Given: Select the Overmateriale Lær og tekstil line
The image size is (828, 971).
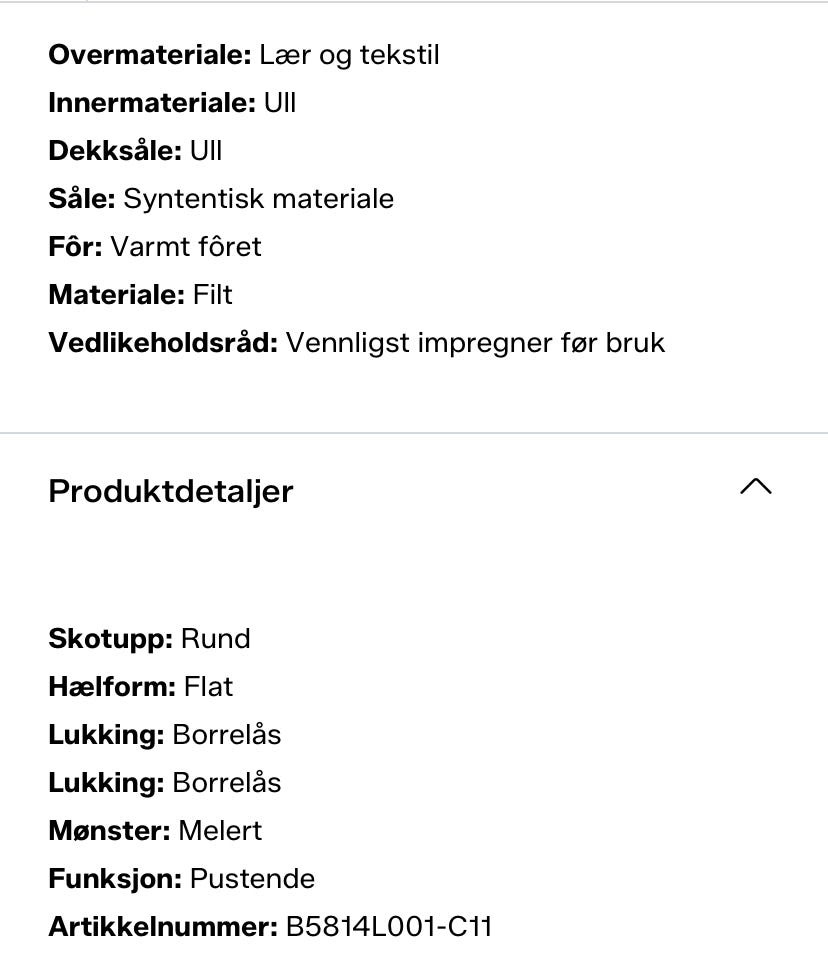Looking at the screenshot, I should 244,55.
